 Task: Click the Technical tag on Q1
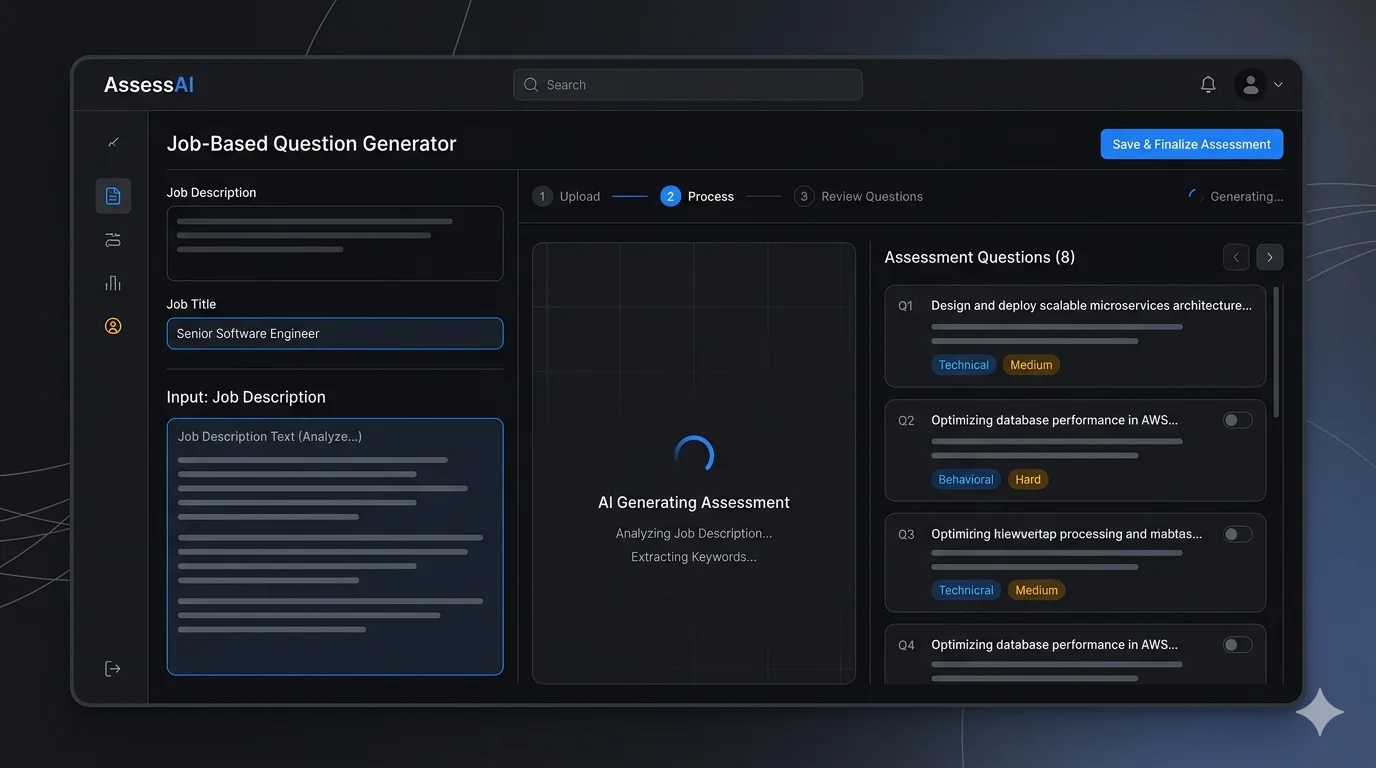click(964, 365)
